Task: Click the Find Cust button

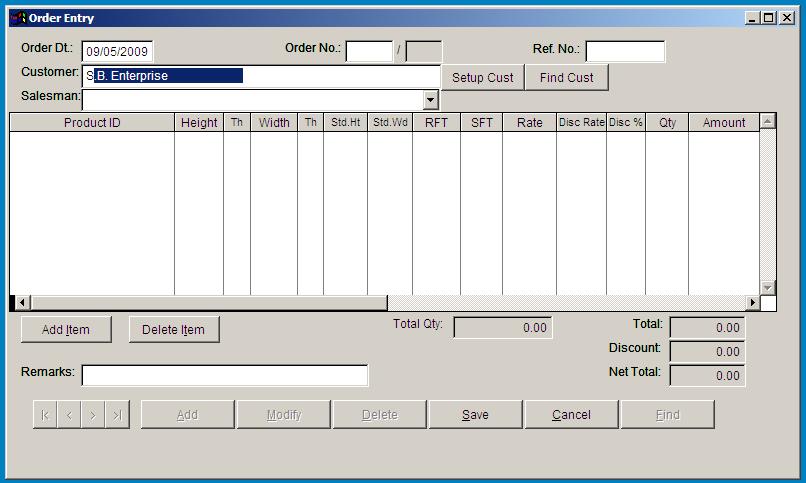Action: tap(567, 77)
